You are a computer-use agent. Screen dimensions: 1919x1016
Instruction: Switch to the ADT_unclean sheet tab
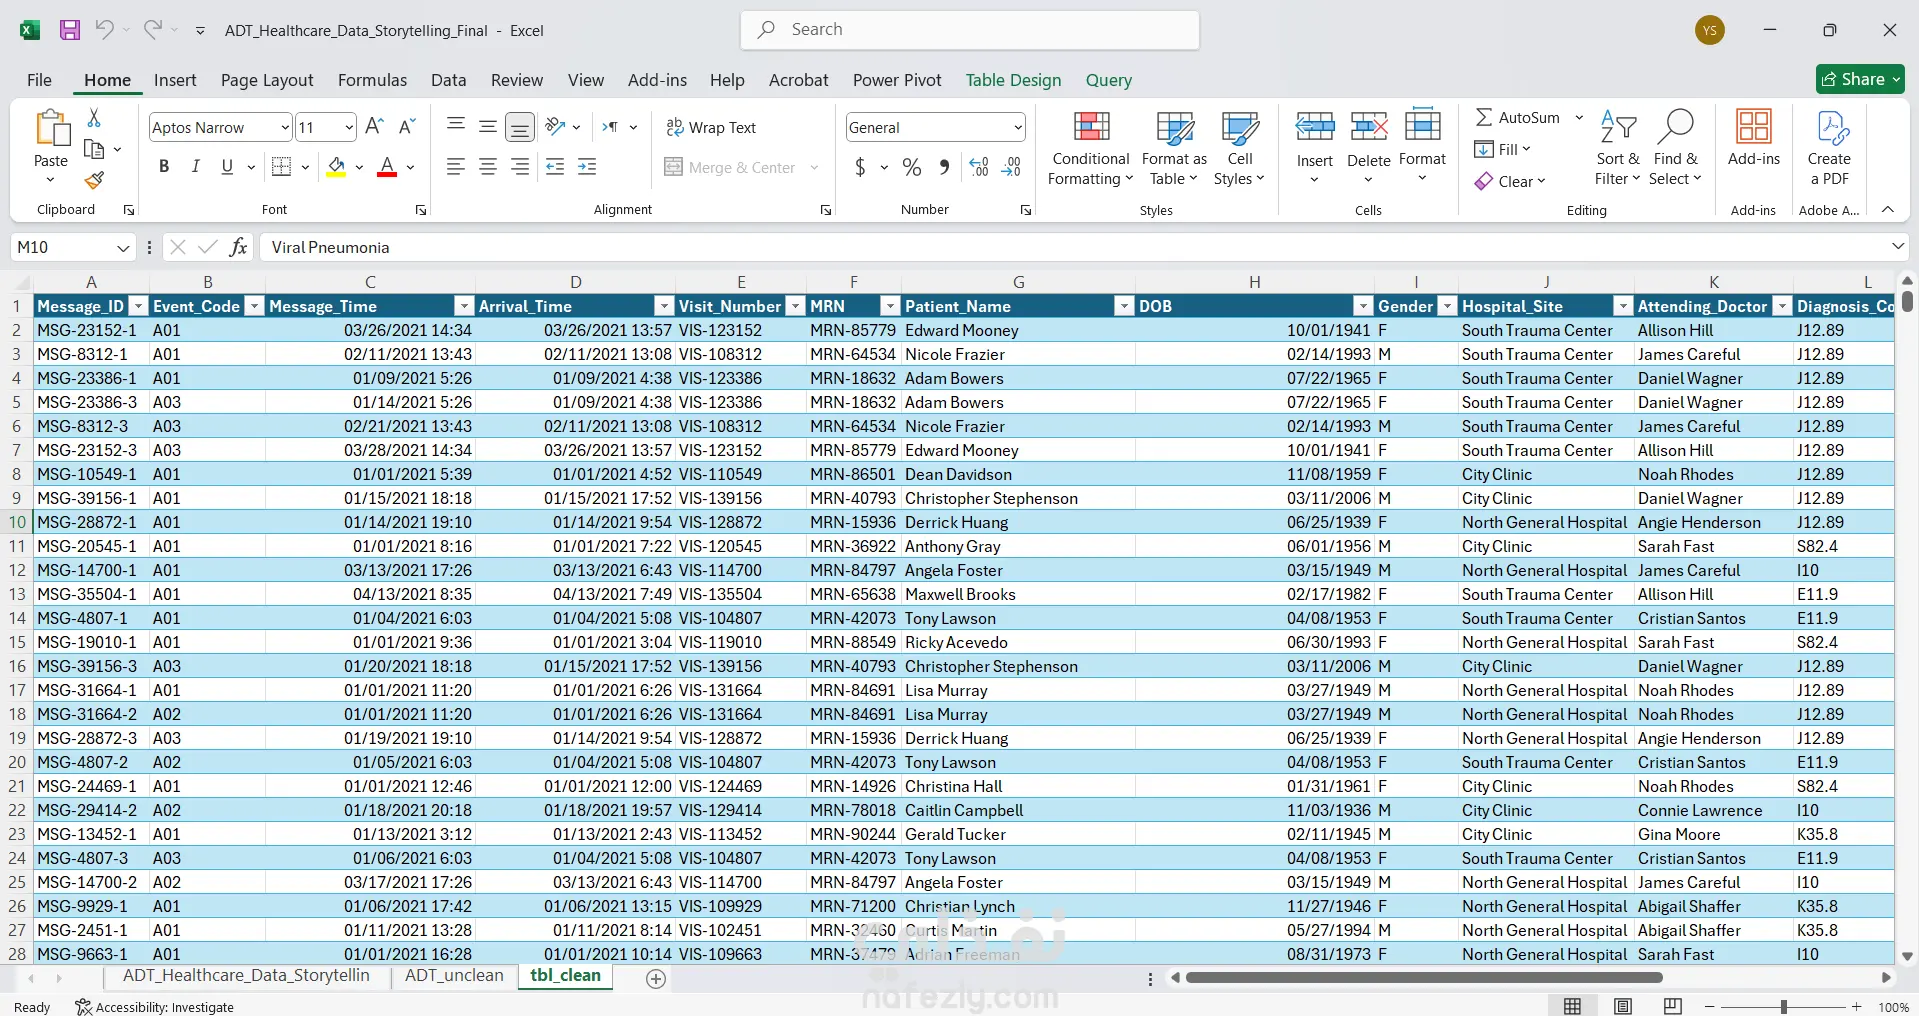(454, 976)
